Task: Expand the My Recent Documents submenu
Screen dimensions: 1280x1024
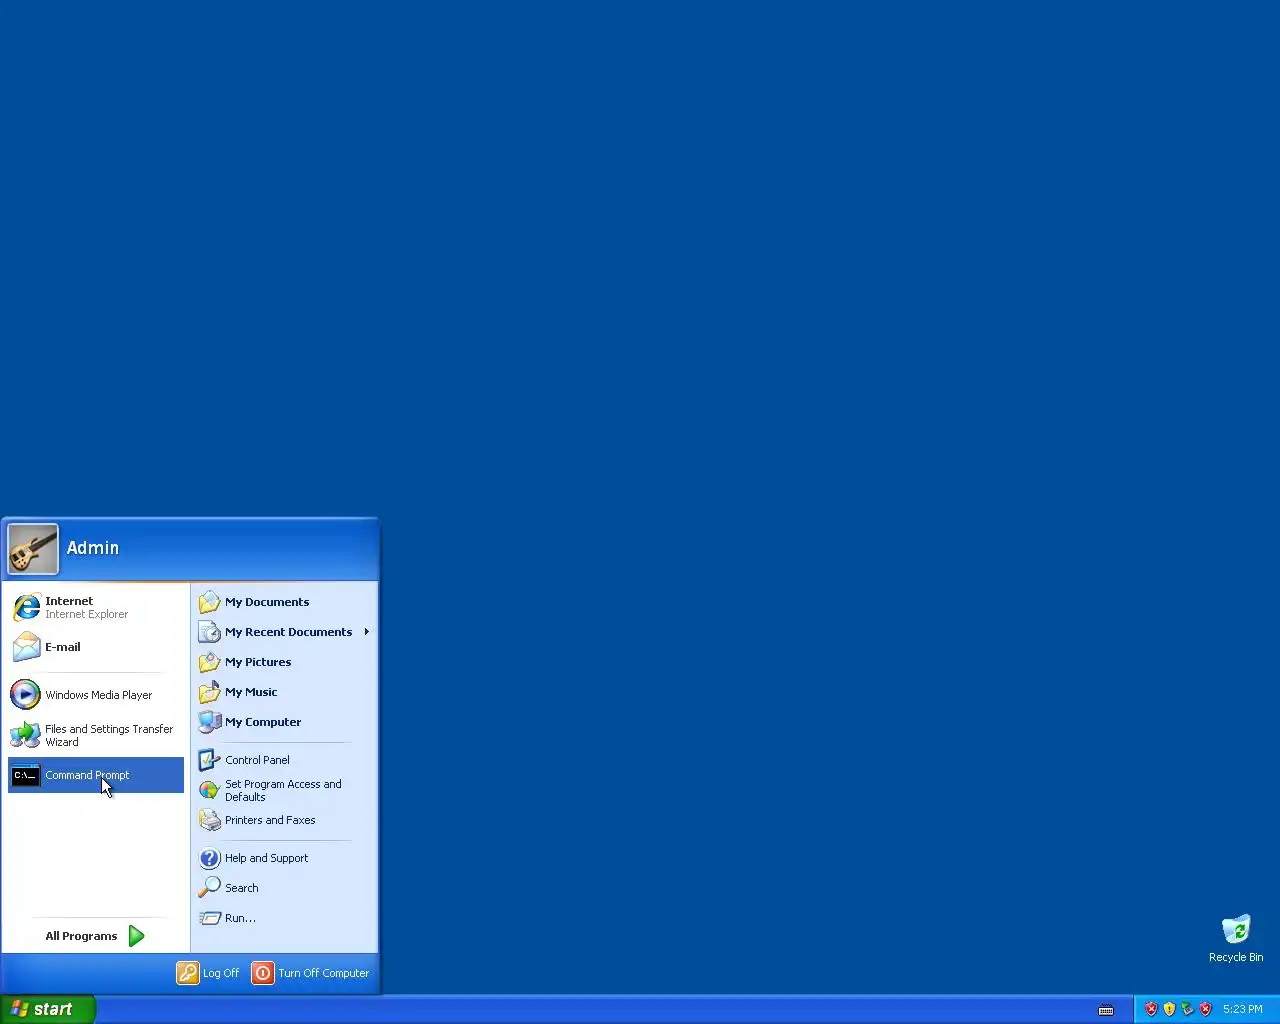Action: tap(285, 632)
